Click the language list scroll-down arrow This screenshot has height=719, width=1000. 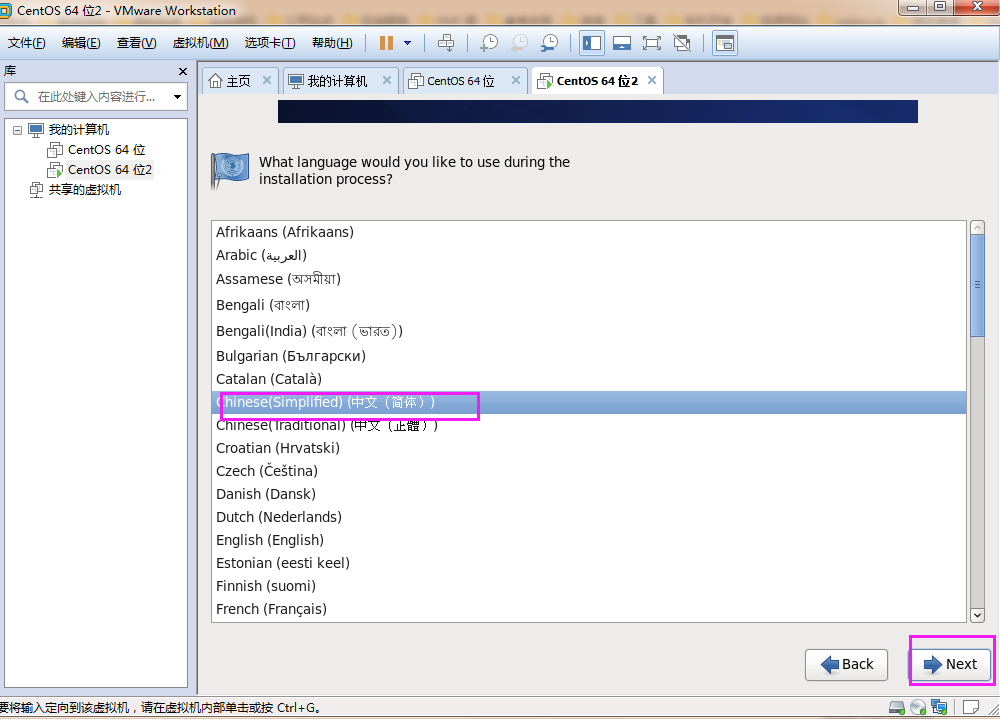coord(977,615)
